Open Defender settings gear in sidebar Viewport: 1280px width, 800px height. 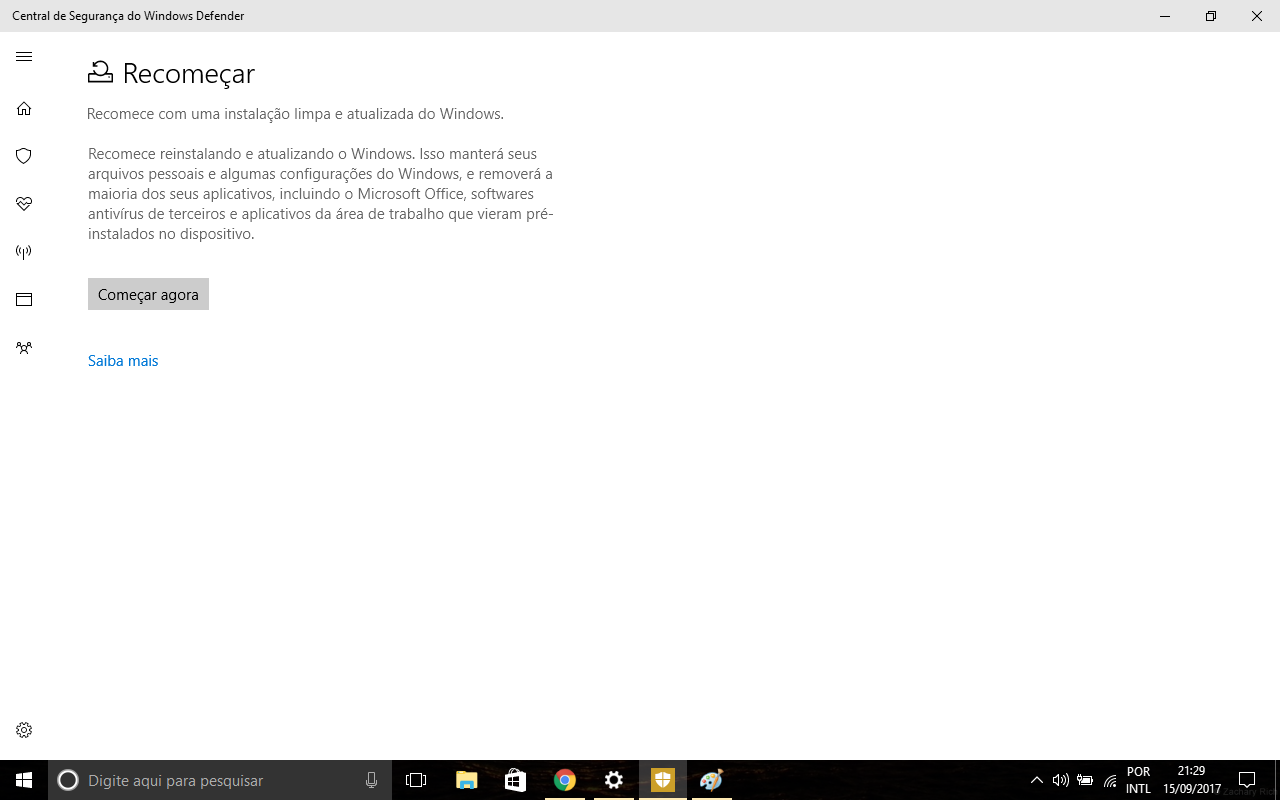tap(24, 730)
